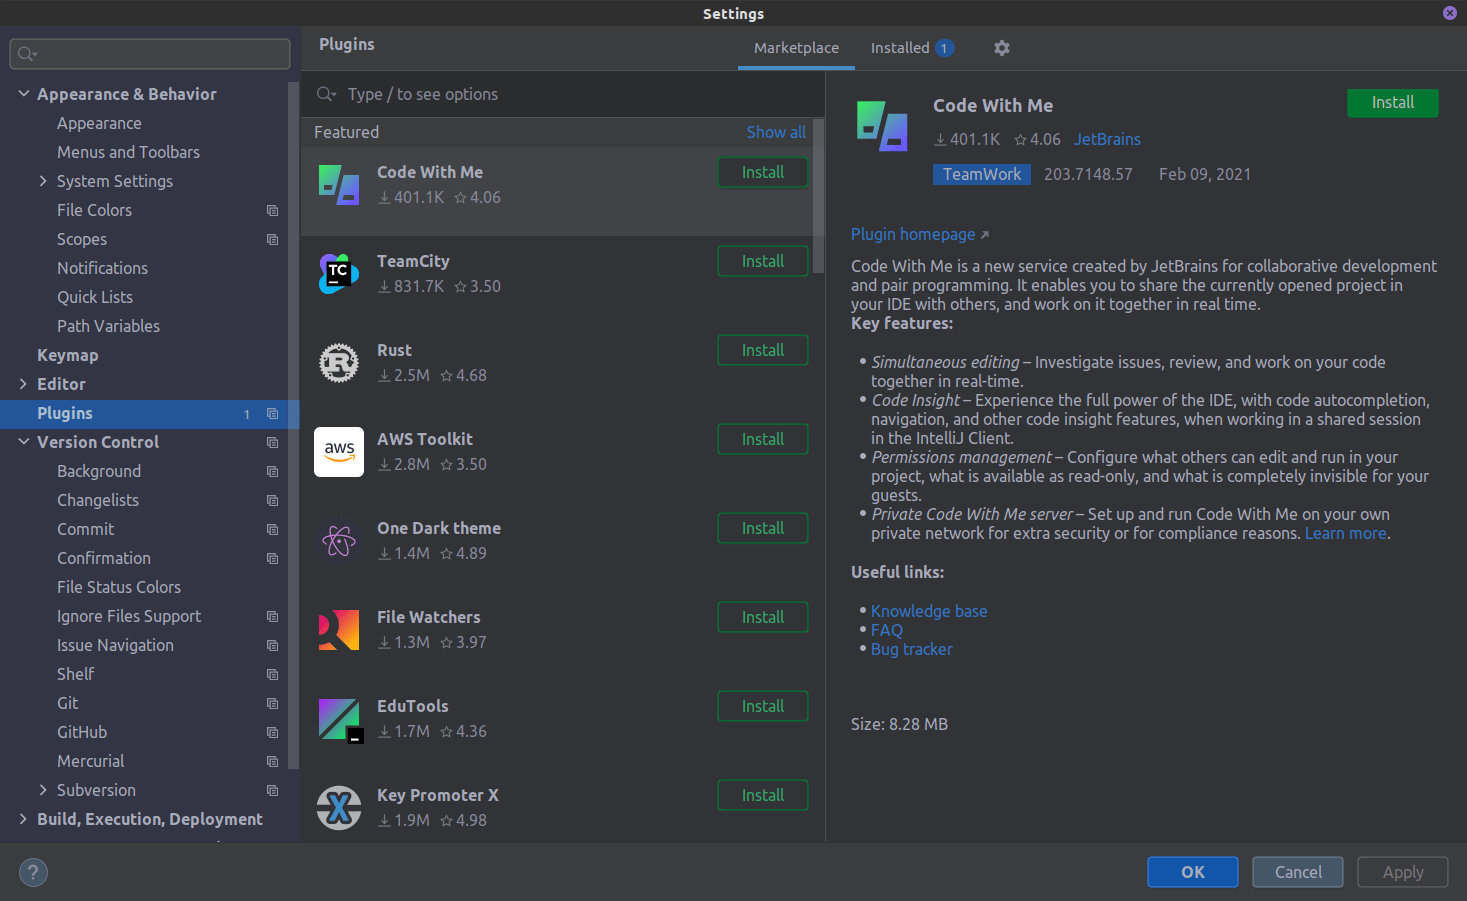This screenshot has height=901, width=1467.
Task: Click project-level icon beside Changelists
Action: (x=272, y=500)
